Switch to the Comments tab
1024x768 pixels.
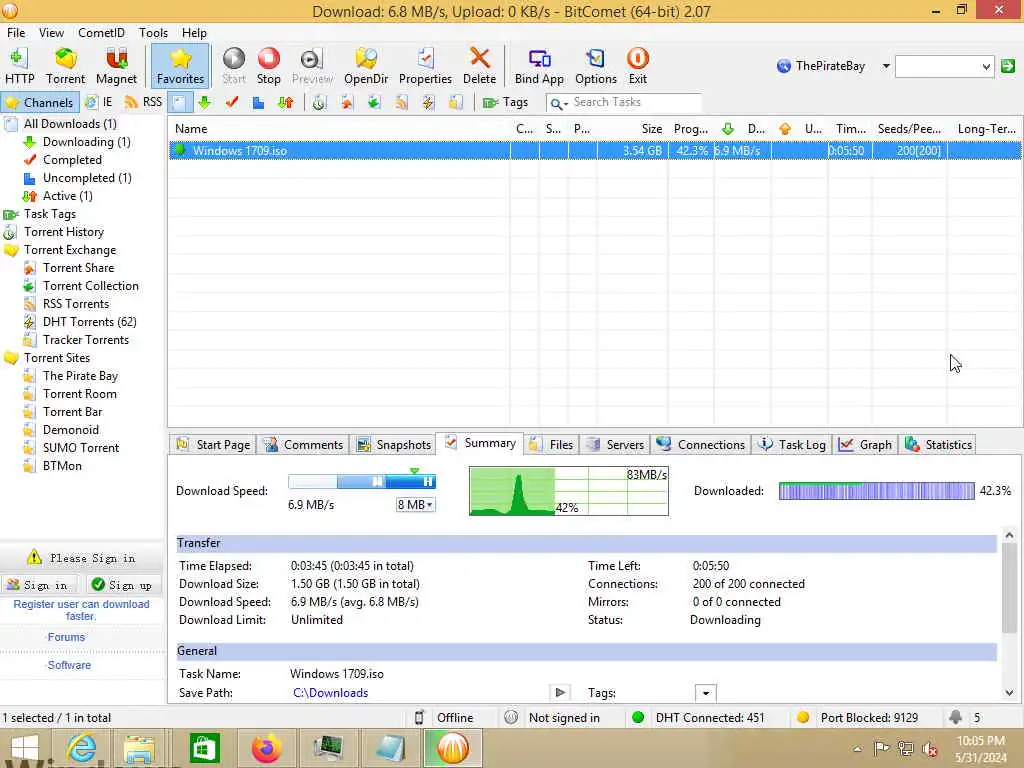click(x=303, y=445)
